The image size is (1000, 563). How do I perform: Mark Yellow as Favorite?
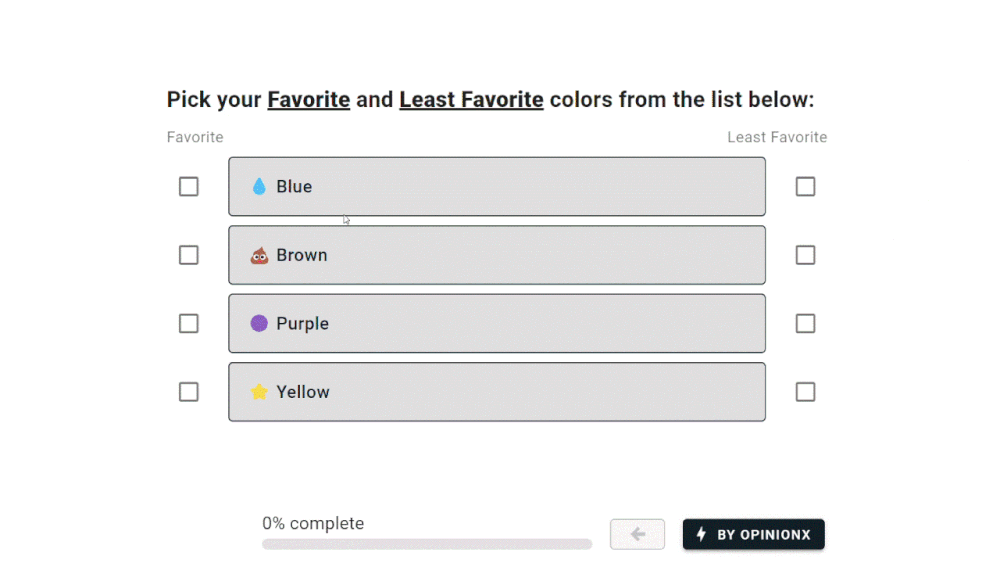click(x=188, y=392)
